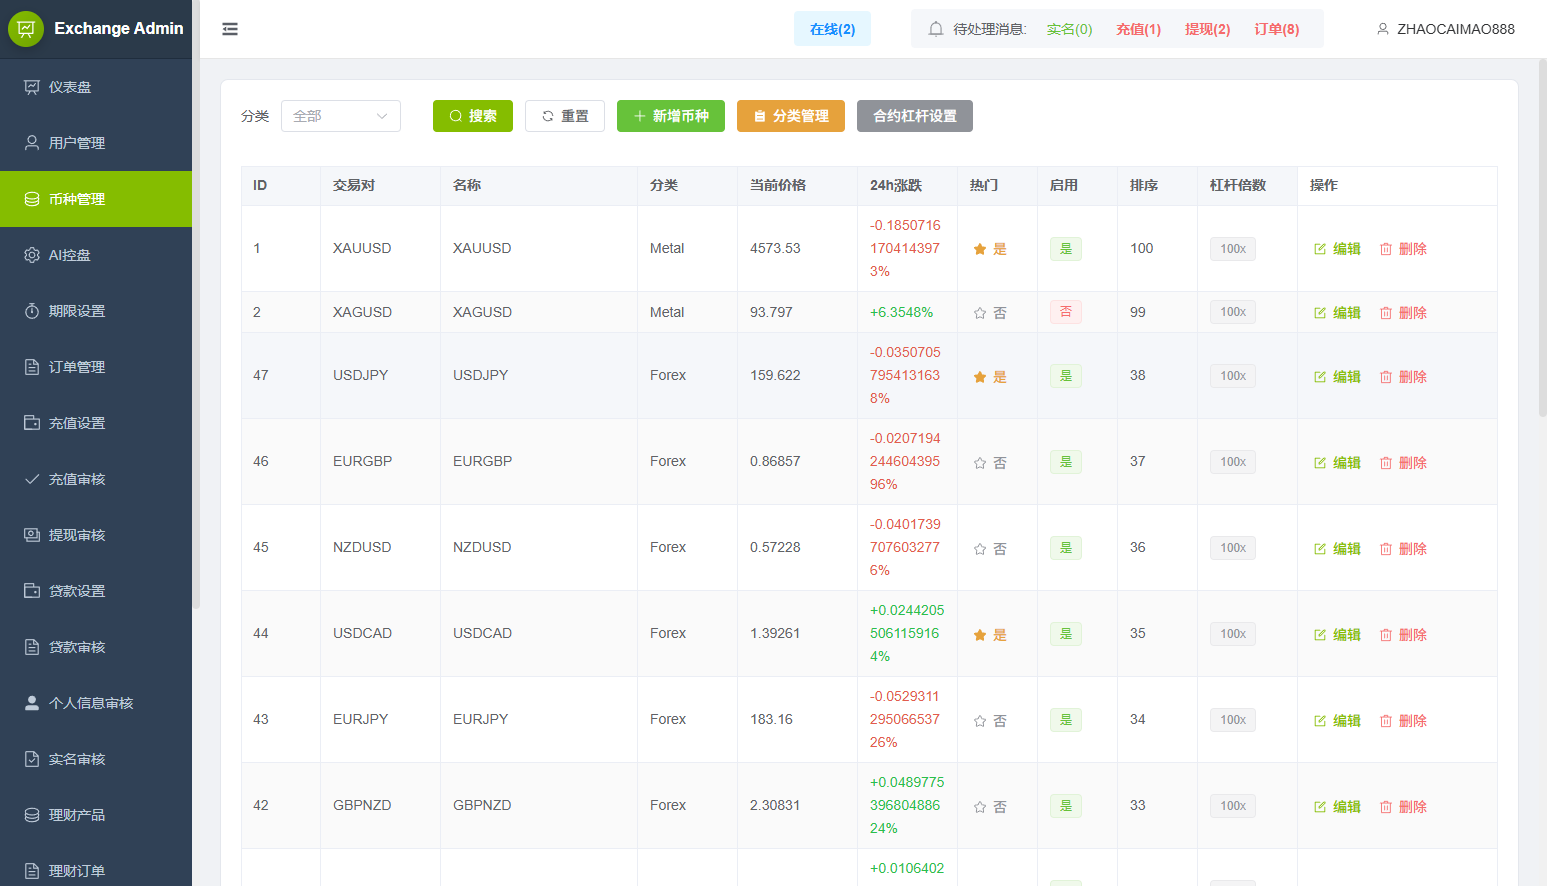Open the pending 订单(8) notification link

(1276, 29)
